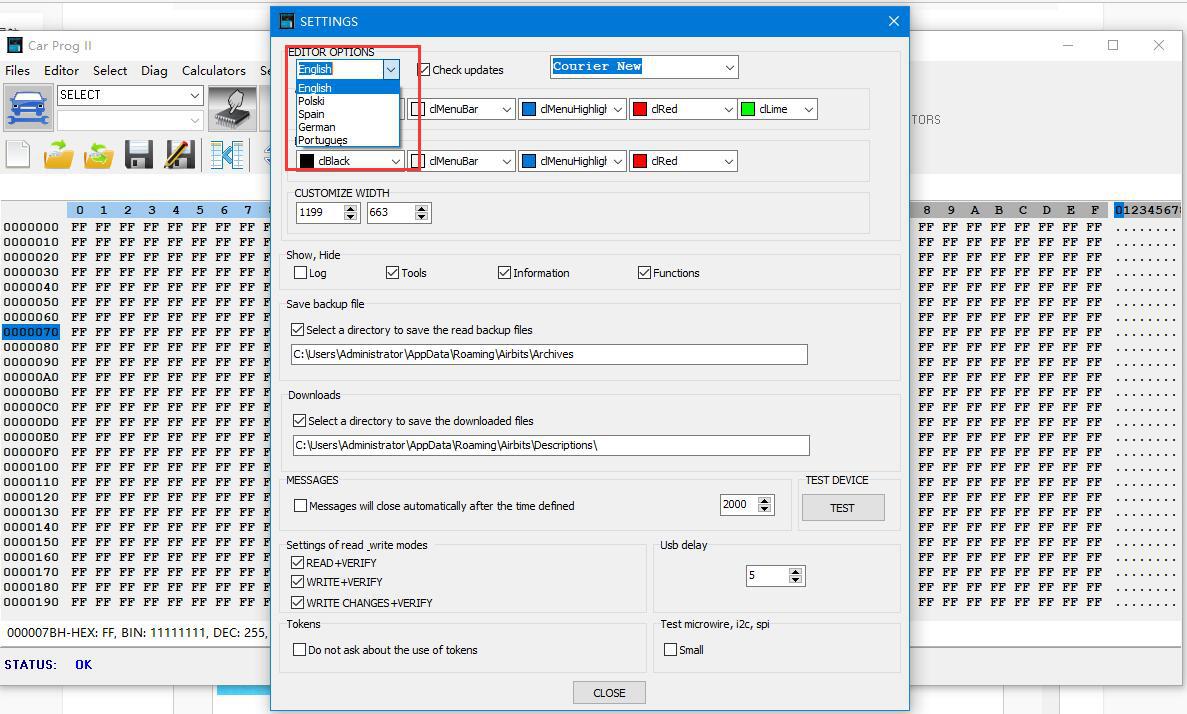This screenshot has height=714, width=1187.
Task: Select the car diagnostics tool icon
Action: tap(28, 107)
